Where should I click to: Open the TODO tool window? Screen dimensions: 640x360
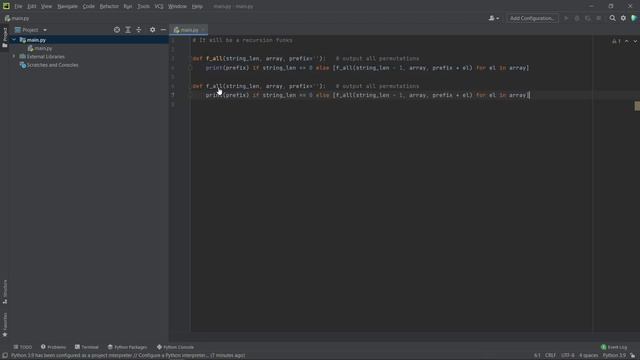point(22,347)
